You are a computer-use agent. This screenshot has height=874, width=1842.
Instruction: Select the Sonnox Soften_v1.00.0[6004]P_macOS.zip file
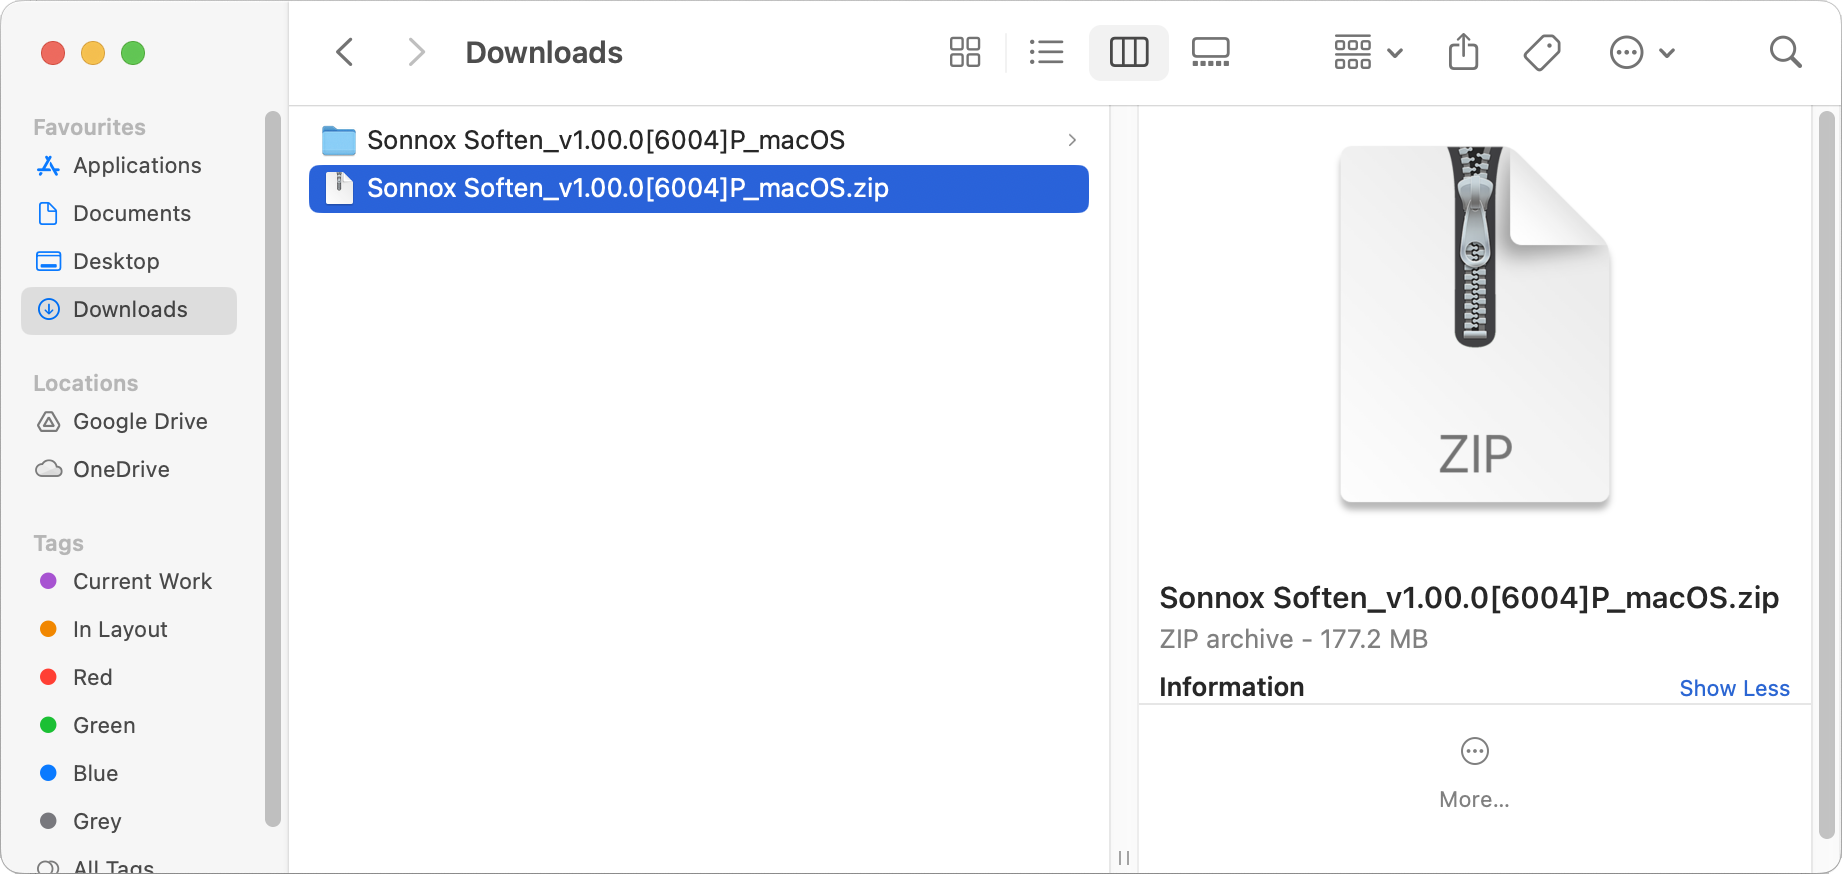(x=699, y=189)
